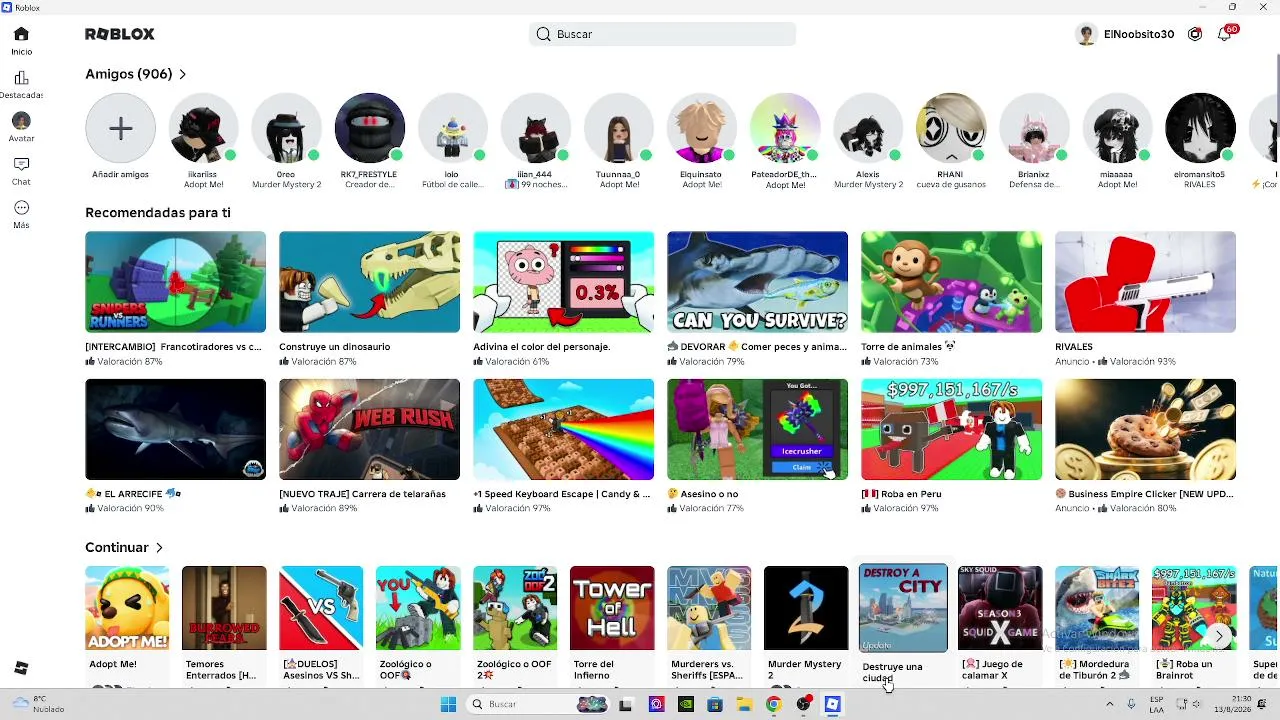Image resolution: width=1280 pixels, height=720 pixels.
Task: Open friend Brianixz avatar
Action: [1033, 128]
